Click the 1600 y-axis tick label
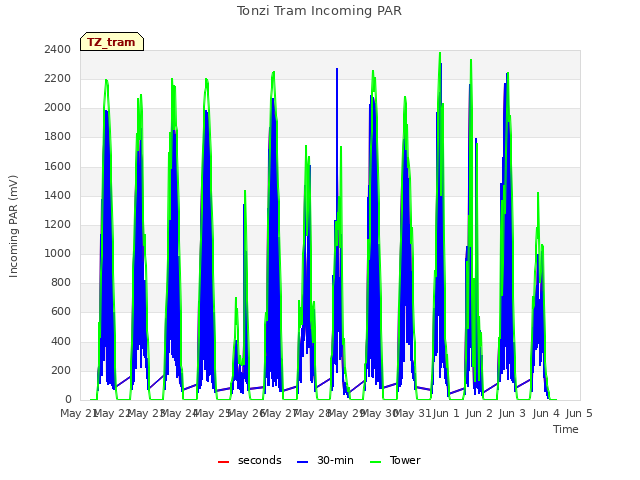Viewport: 640px width, 480px height. tap(58, 166)
